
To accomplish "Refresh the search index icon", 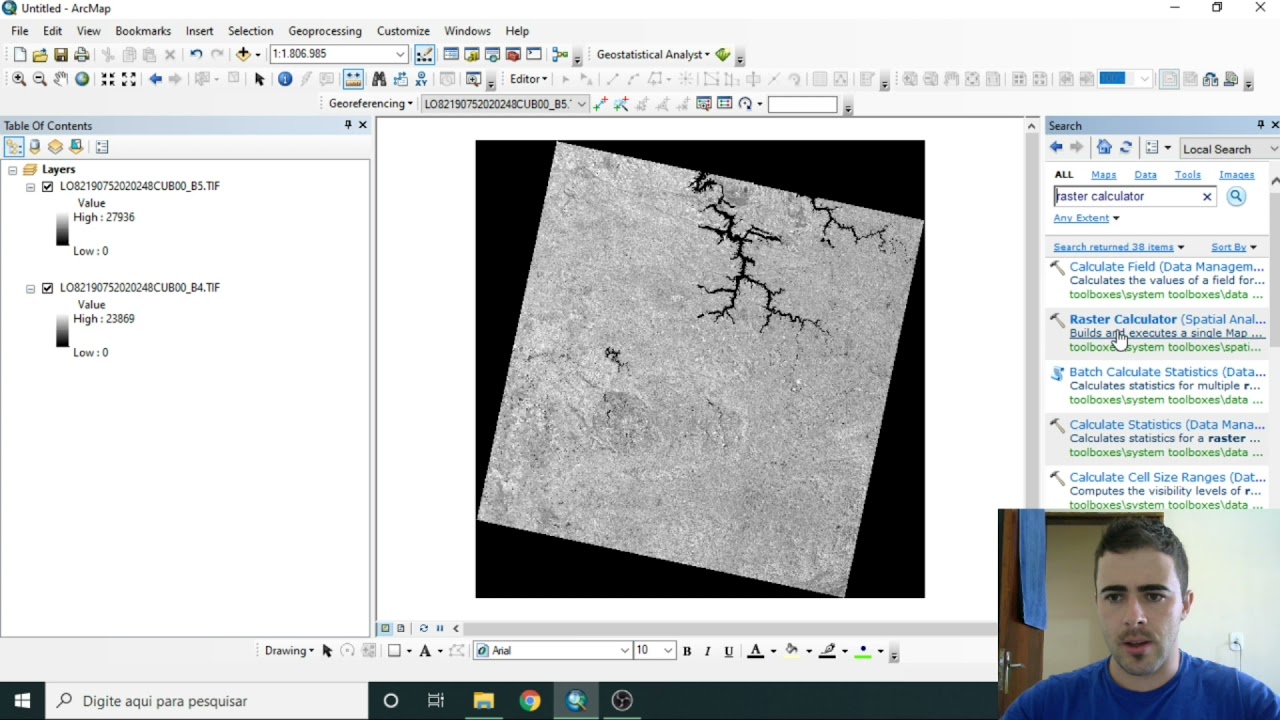I will 1125,148.
